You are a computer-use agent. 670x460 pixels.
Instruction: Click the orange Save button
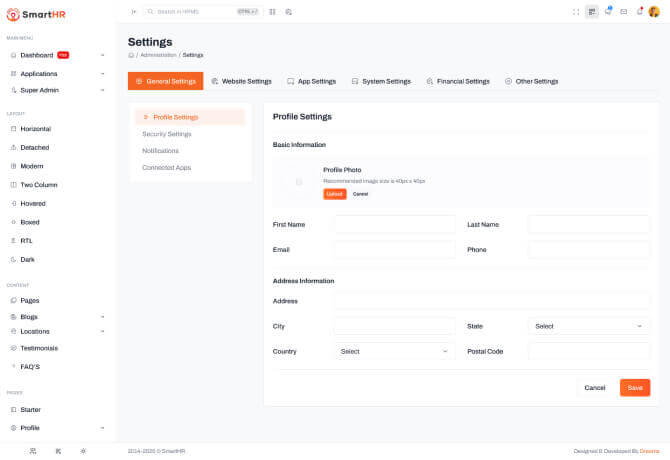634,387
